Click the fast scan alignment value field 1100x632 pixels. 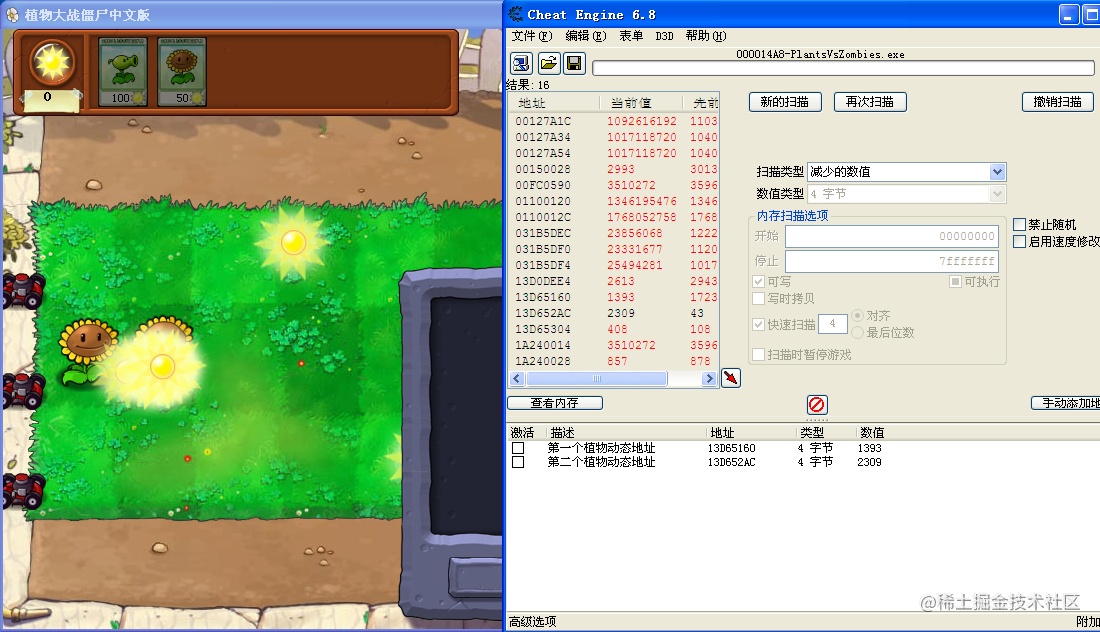tap(833, 324)
